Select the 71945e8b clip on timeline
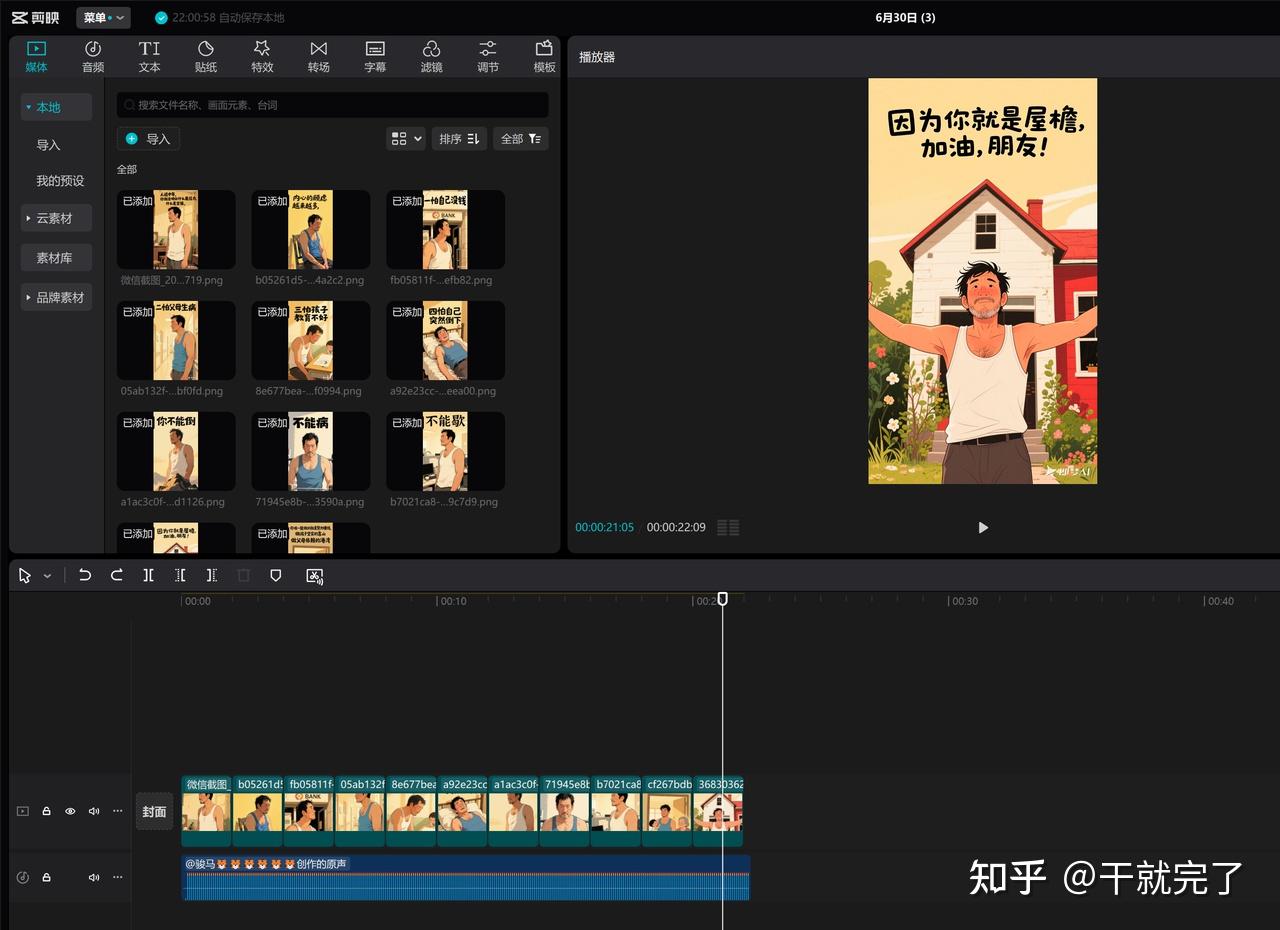This screenshot has width=1280, height=930. (x=565, y=811)
